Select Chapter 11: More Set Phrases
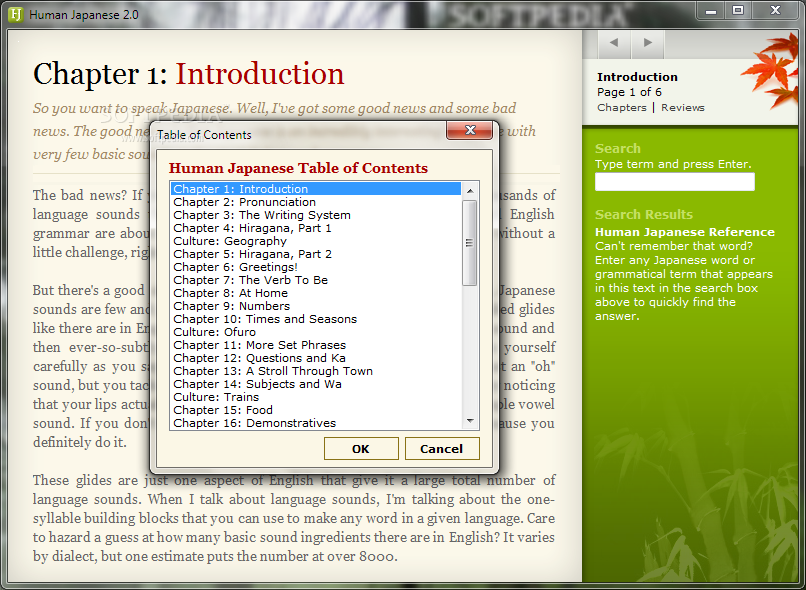The image size is (806, 590). [x=316, y=345]
